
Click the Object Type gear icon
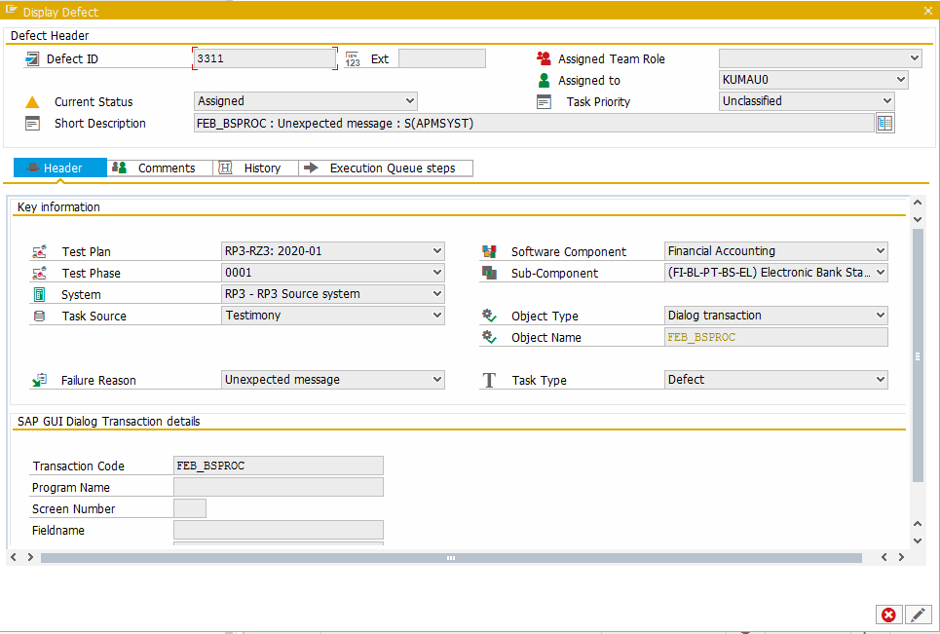pos(489,315)
